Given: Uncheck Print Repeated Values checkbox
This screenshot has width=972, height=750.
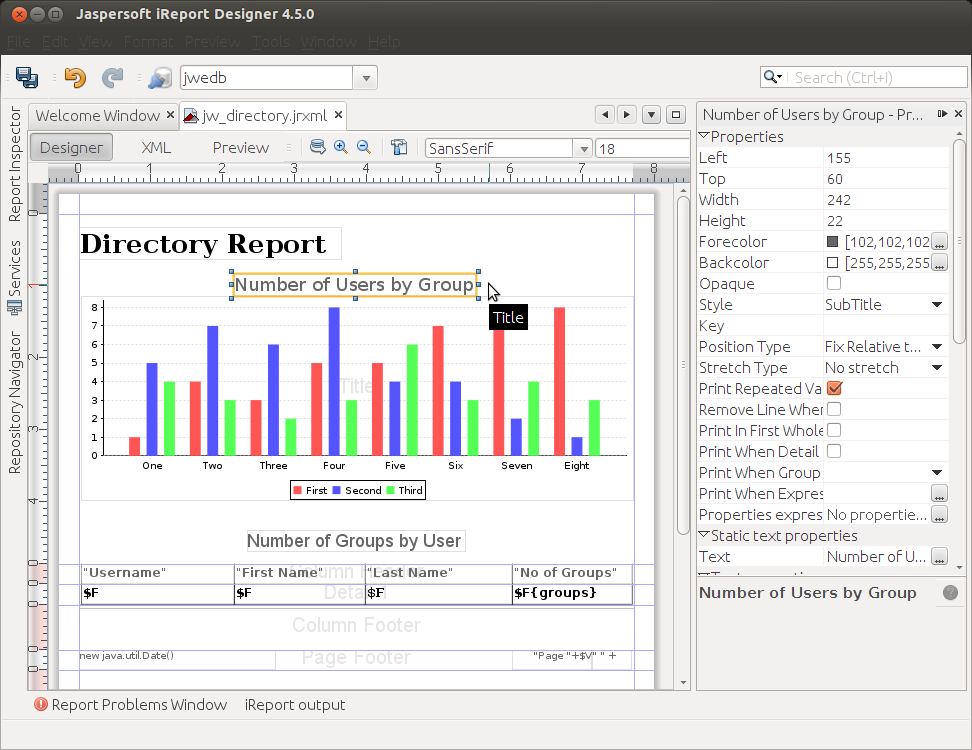Looking at the screenshot, I should (x=834, y=389).
